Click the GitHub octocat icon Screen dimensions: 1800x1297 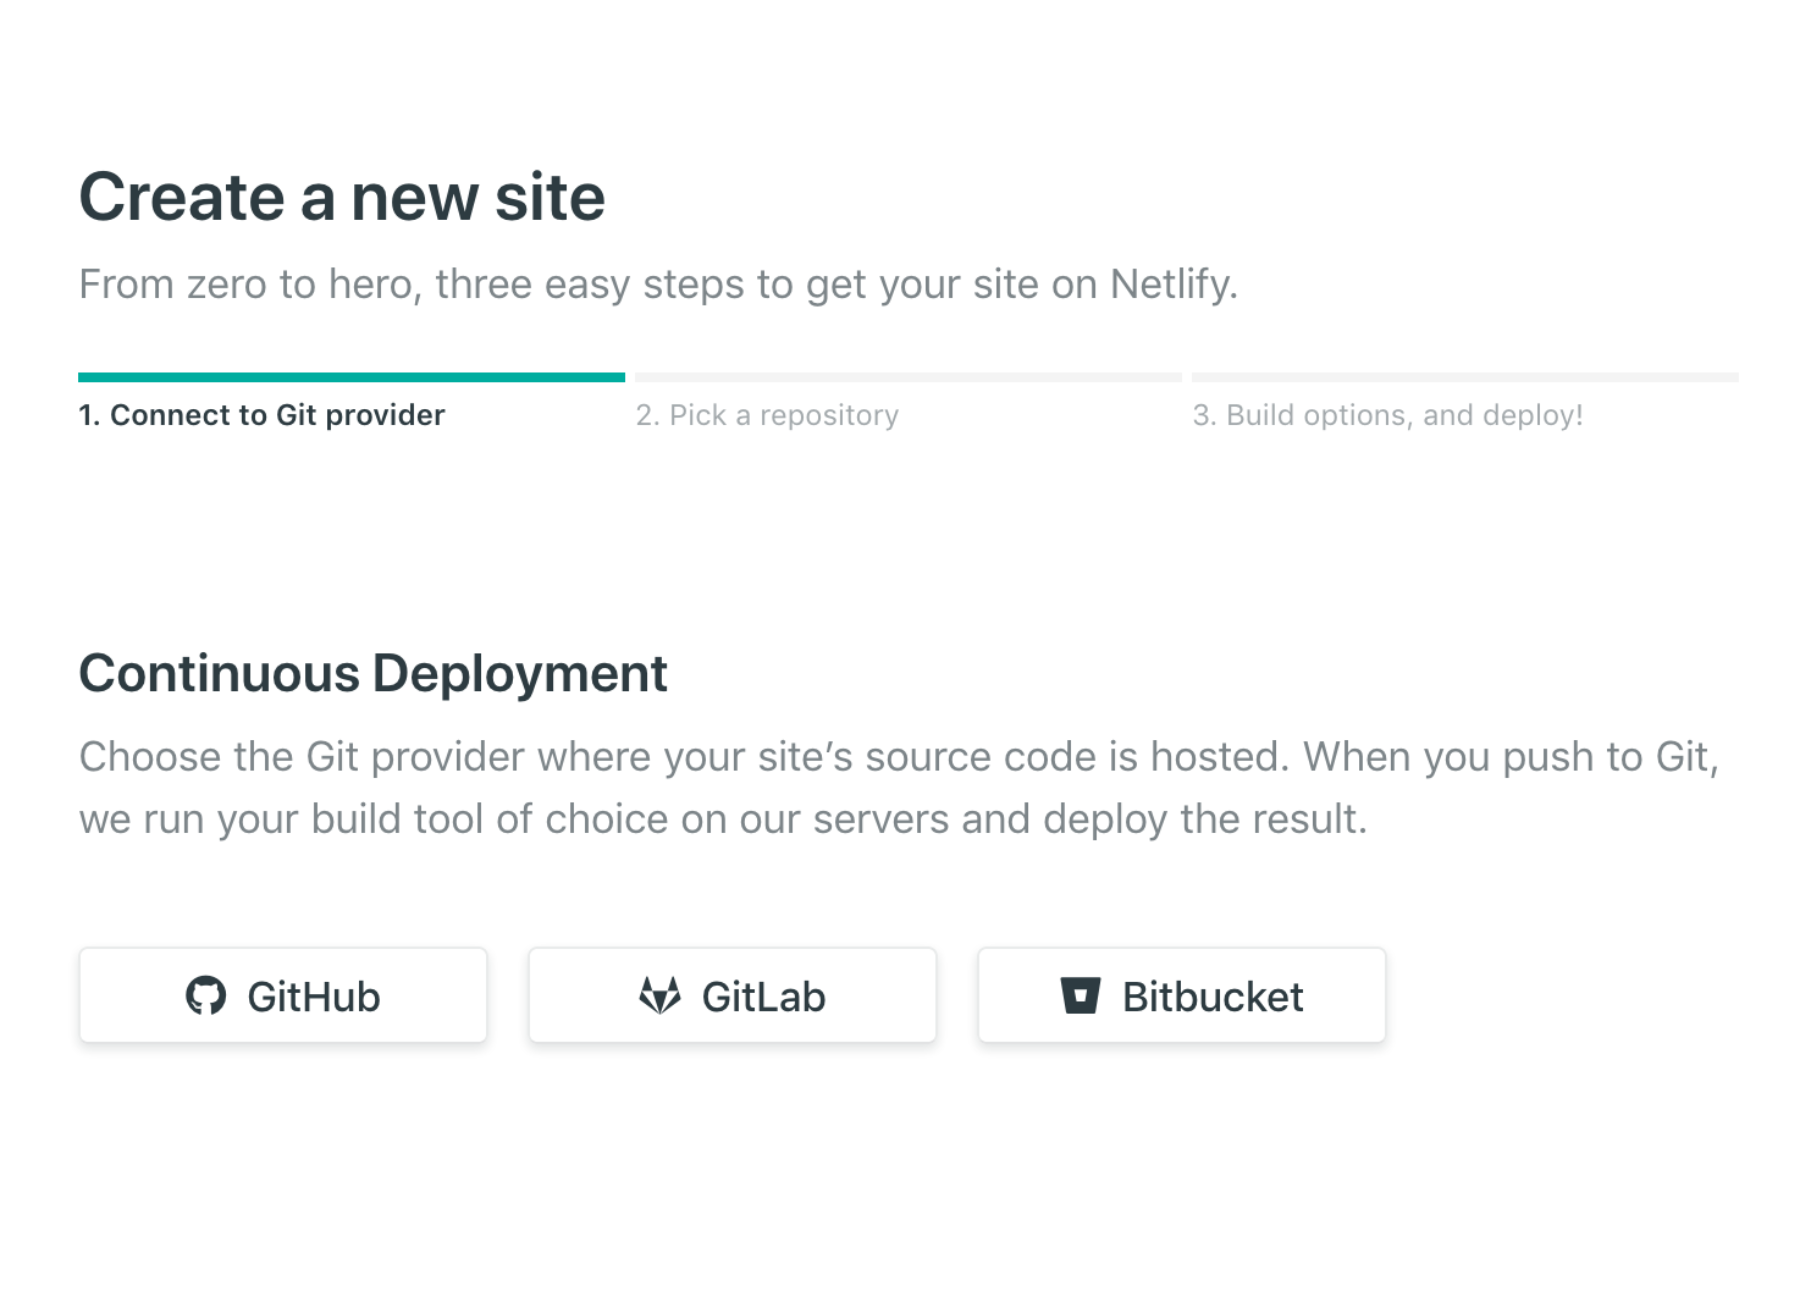206,996
